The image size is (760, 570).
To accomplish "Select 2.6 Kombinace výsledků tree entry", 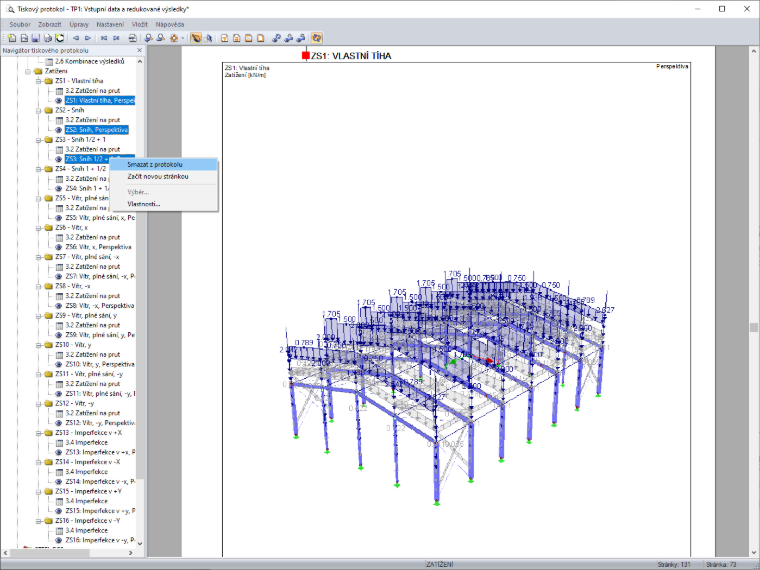I will pyautogui.click(x=90, y=62).
